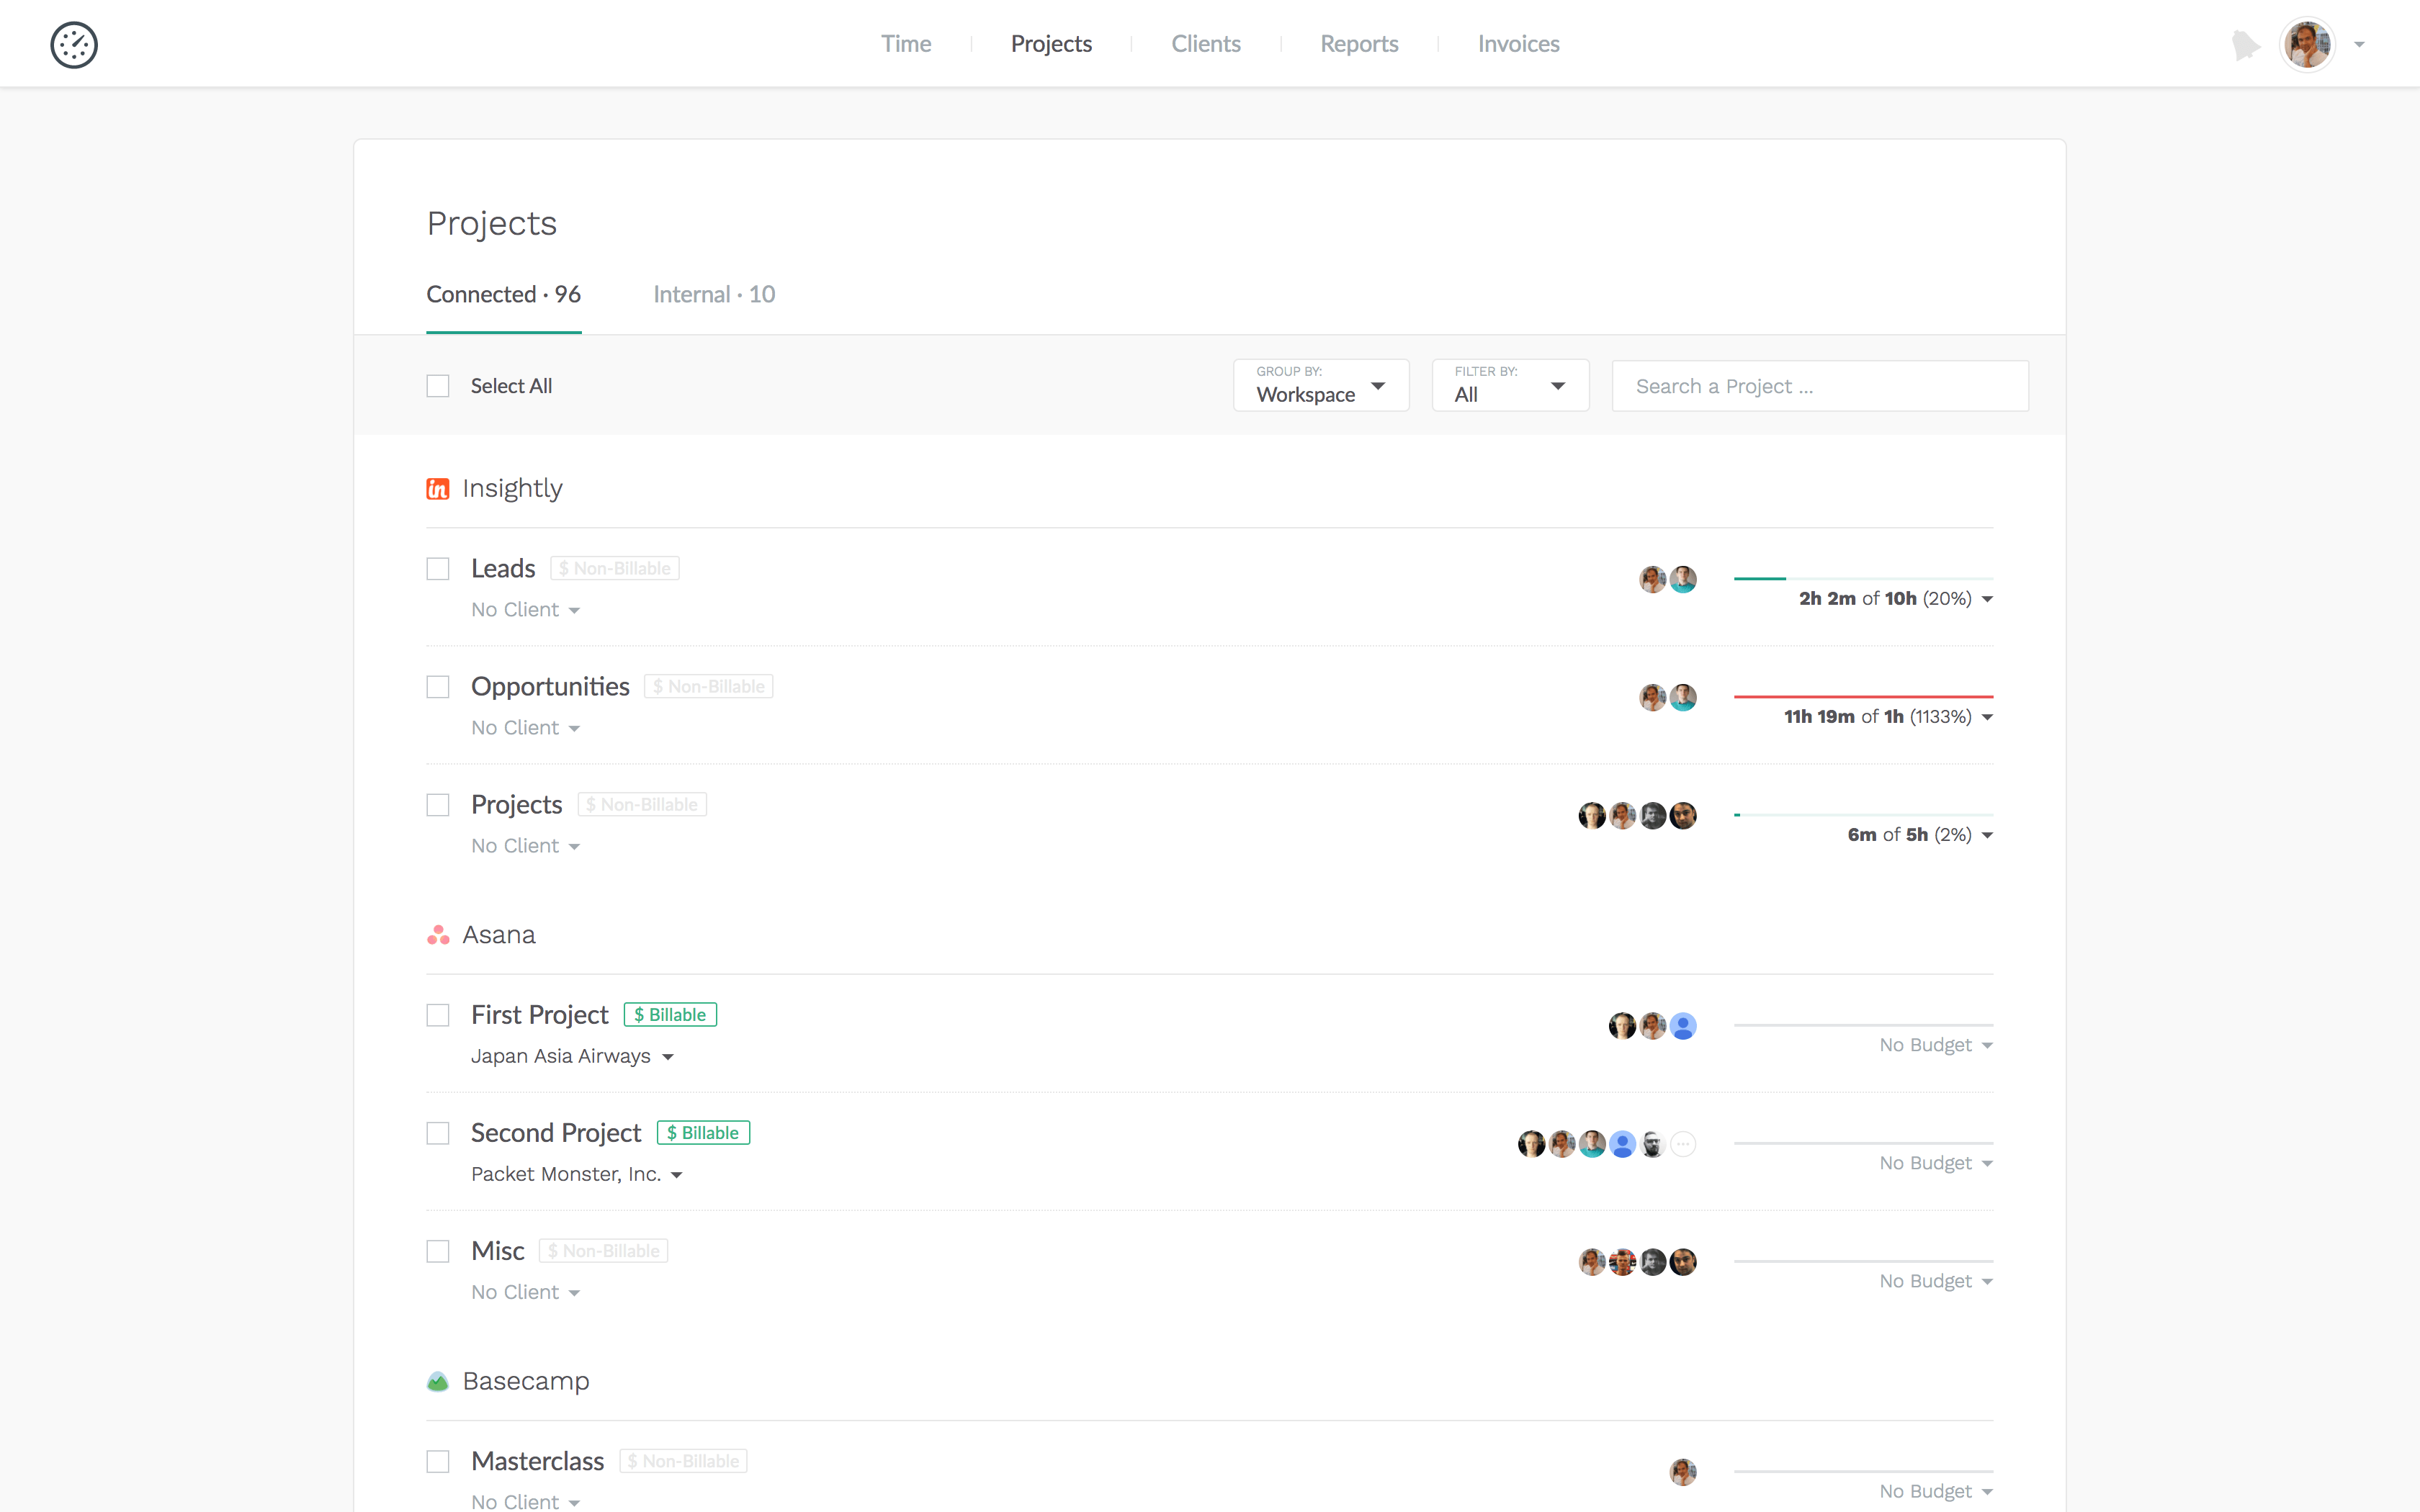Open No Budget dropdown for First Project
The height and width of the screenshot is (1512, 2420).
pyautogui.click(x=1936, y=1045)
